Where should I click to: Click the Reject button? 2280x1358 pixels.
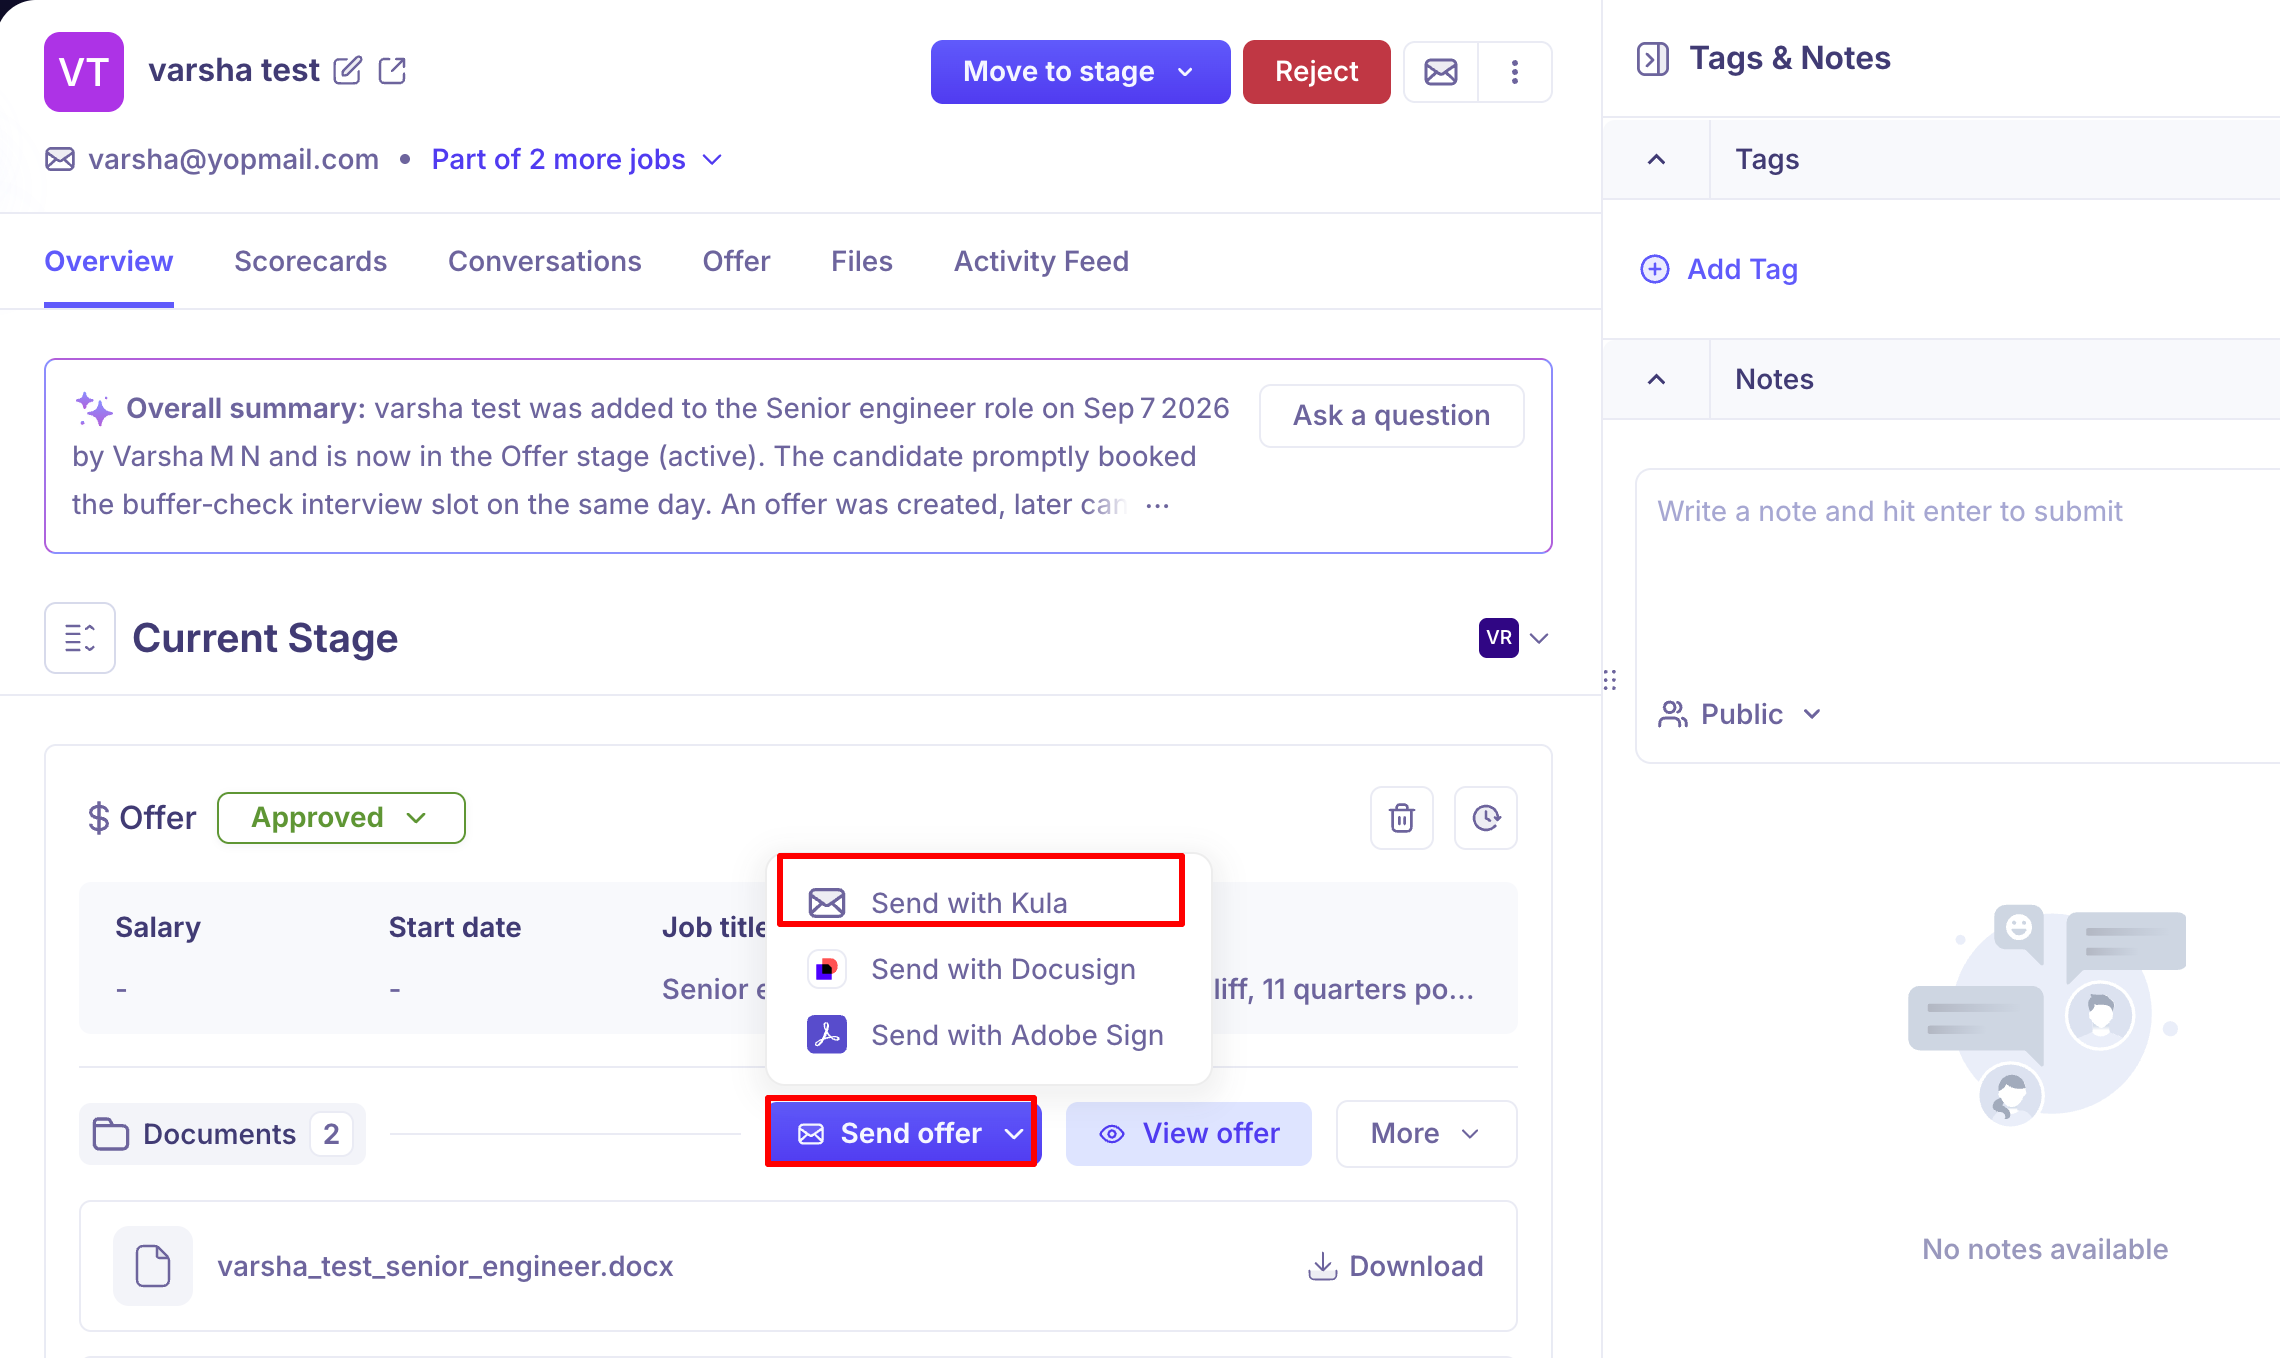[x=1316, y=72]
